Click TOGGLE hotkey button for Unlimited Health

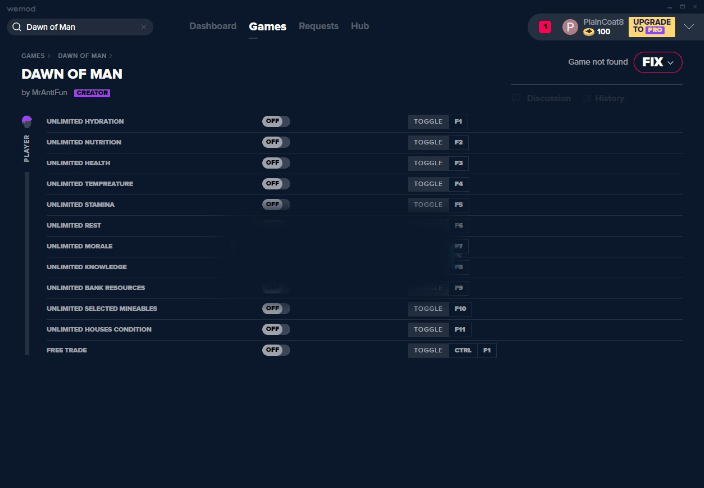point(428,163)
